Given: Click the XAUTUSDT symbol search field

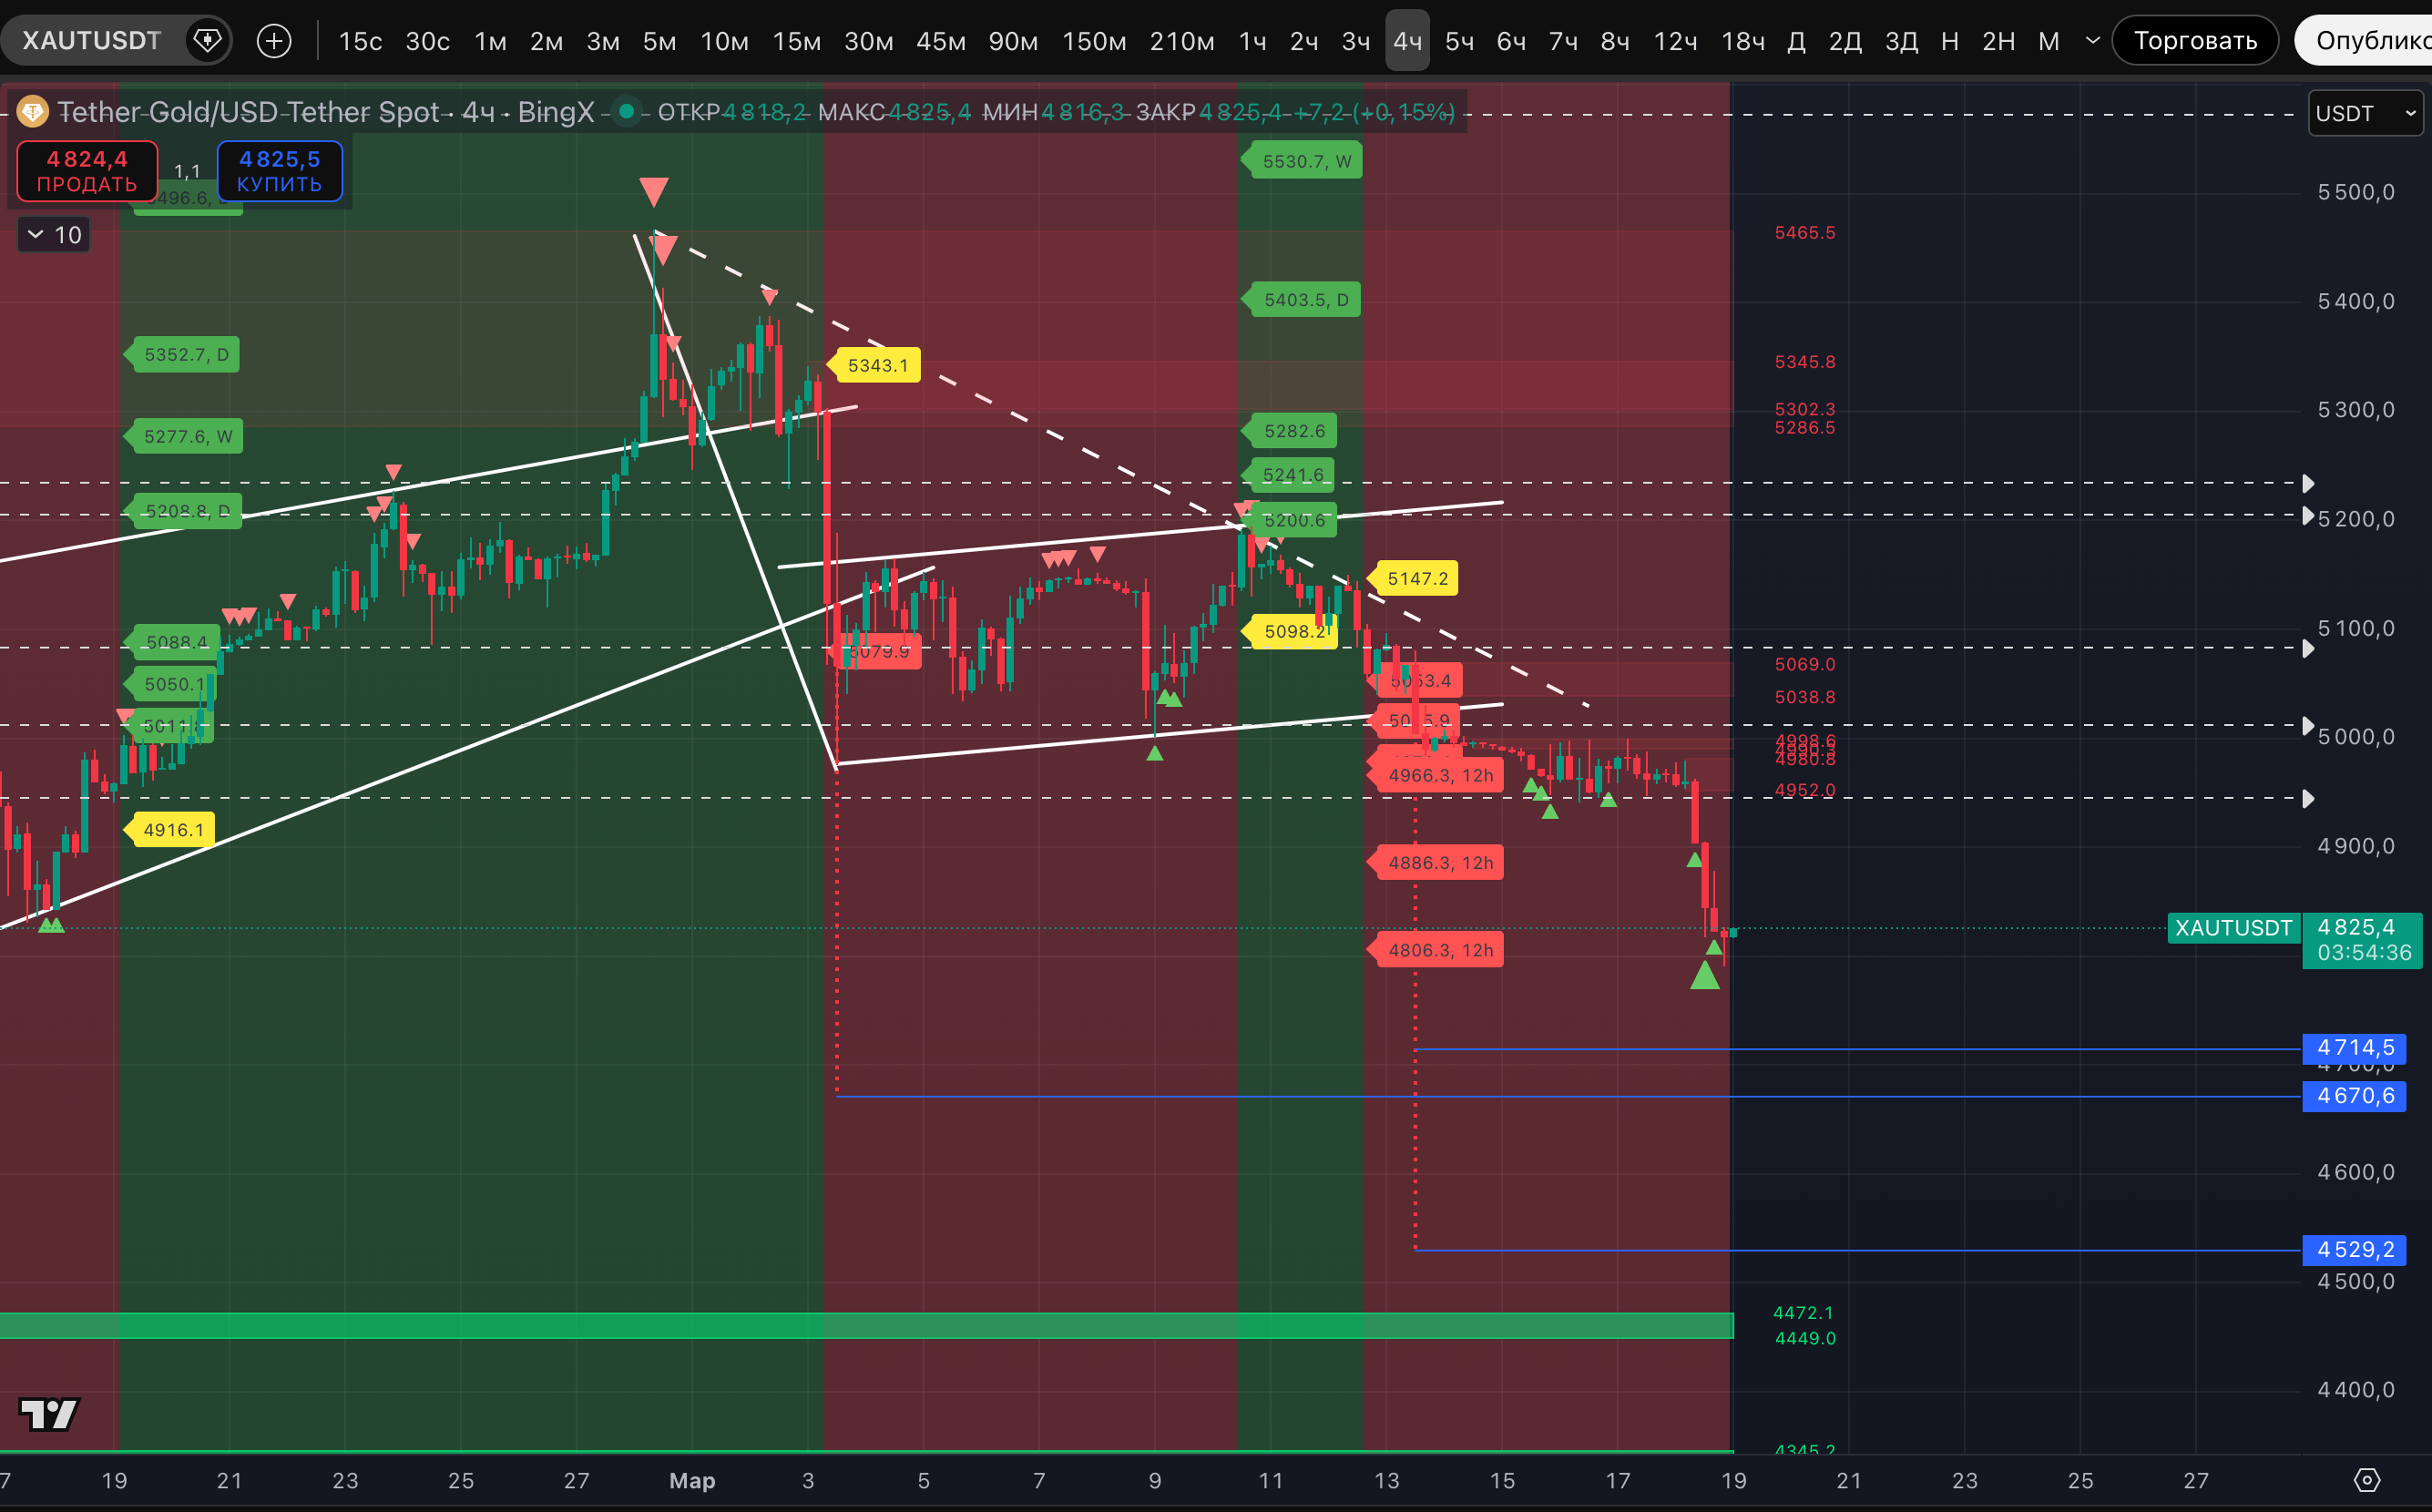Looking at the screenshot, I should (92, 41).
